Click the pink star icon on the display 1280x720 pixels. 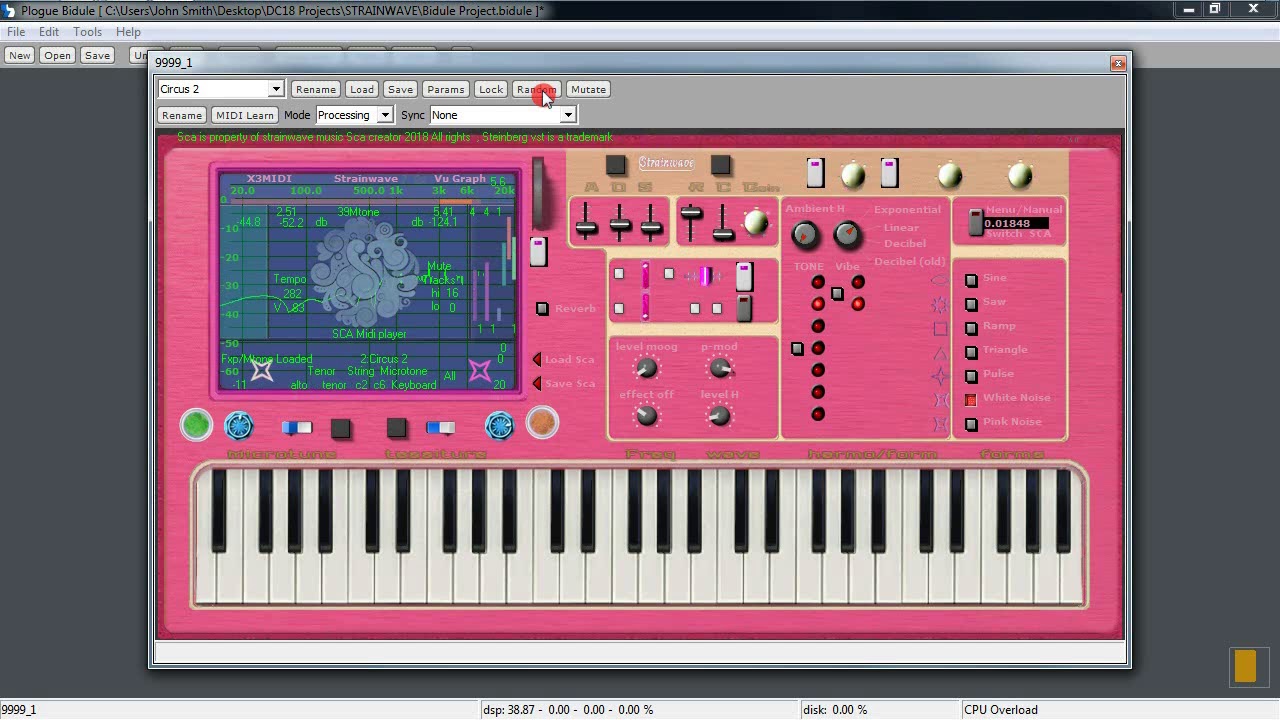point(480,371)
